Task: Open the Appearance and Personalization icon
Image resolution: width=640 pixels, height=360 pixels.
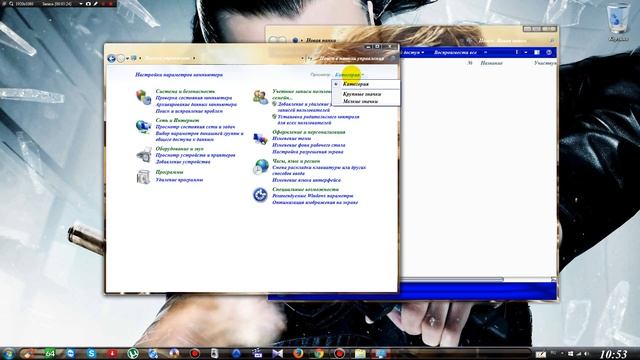Action: click(x=260, y=139)
